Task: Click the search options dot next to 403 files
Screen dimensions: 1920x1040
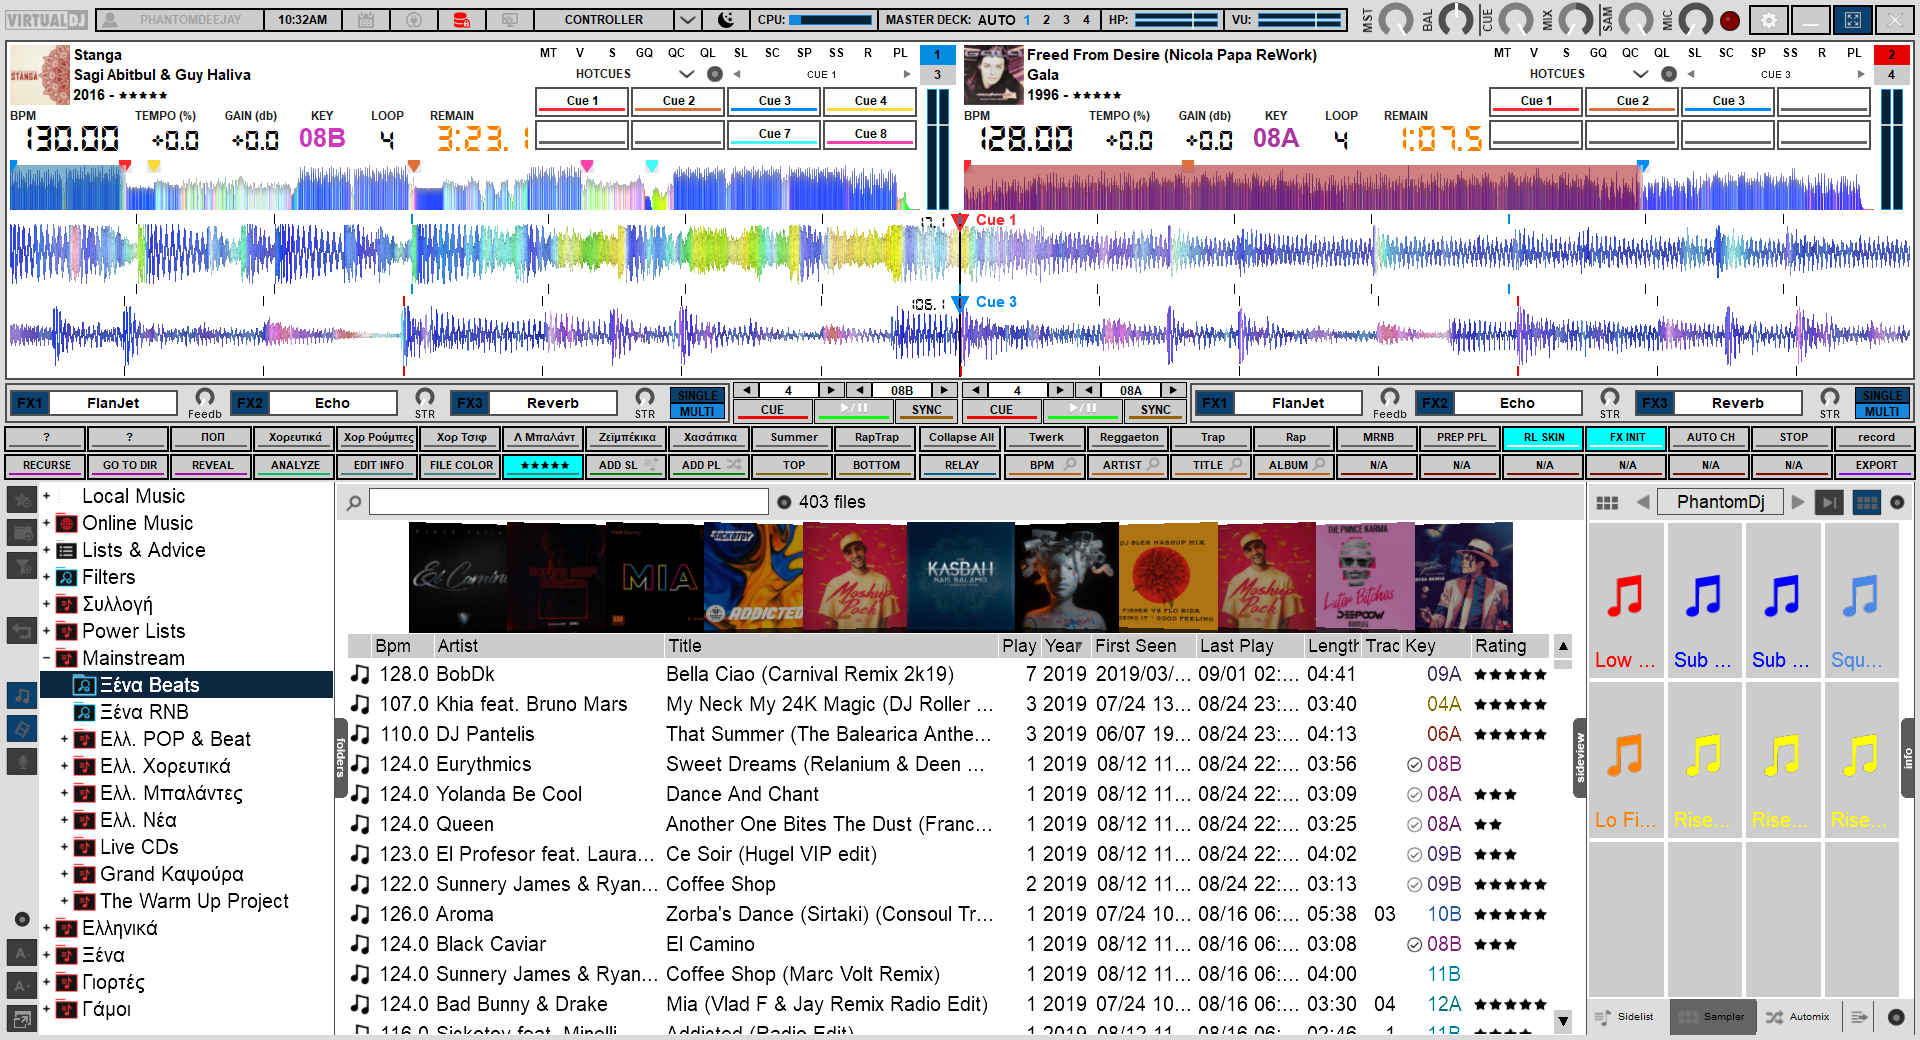Action: click(784, 502)
